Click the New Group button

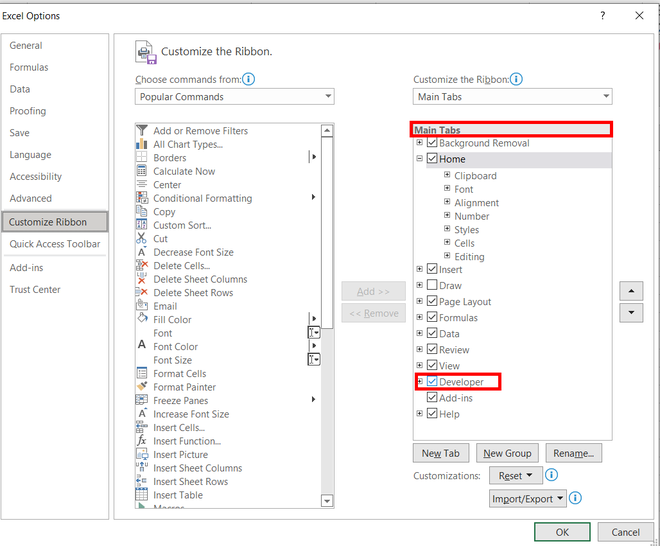click(x=507, y=453)
